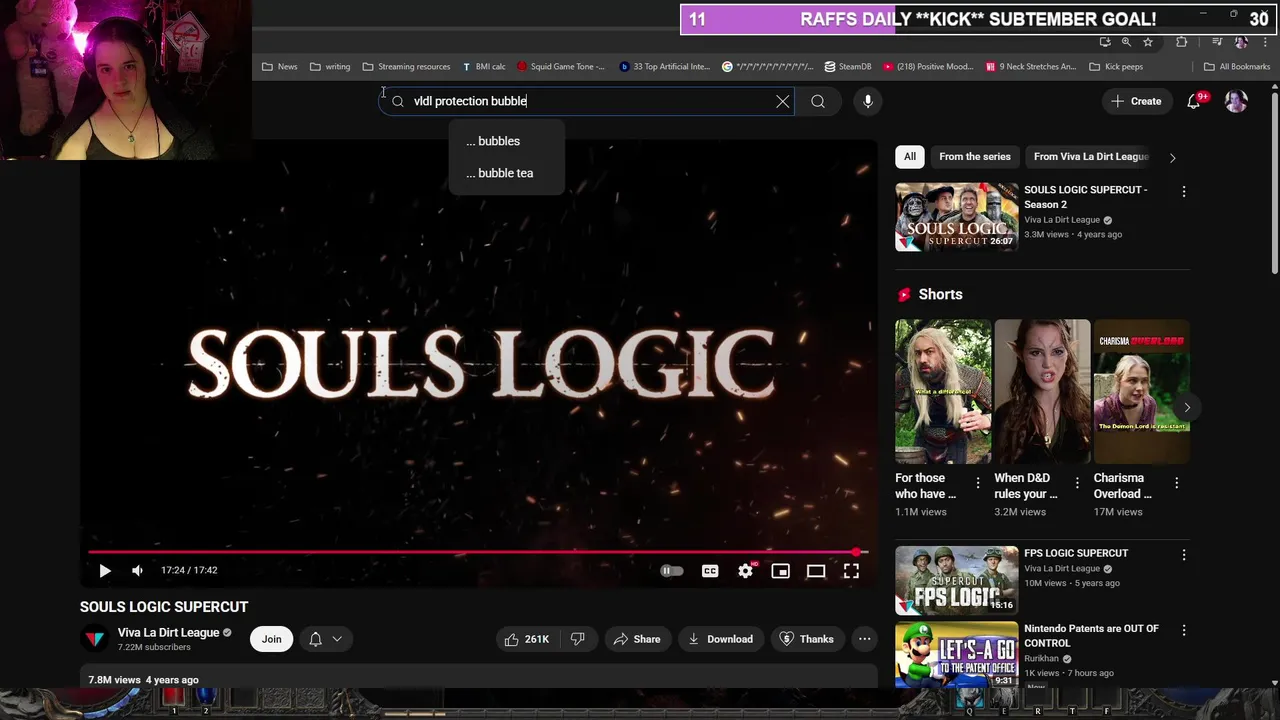
Task: Start voice search with microphone icon
Action: click(868, 101)
